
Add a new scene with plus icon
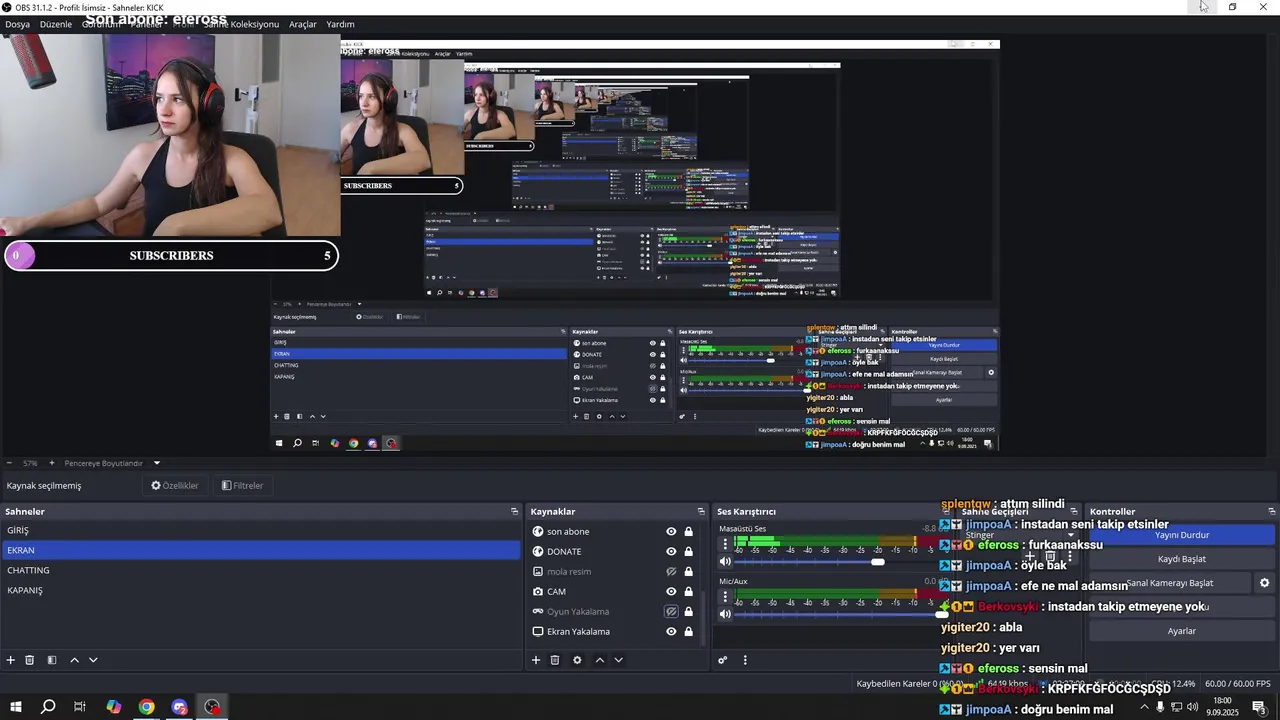point(11,660)
